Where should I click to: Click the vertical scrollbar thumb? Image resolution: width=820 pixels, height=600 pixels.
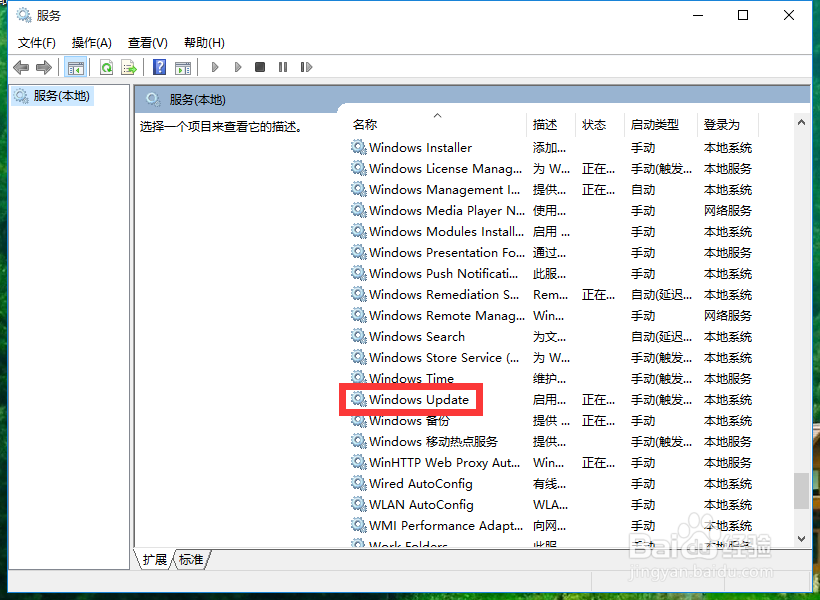[x=801, y=491]
